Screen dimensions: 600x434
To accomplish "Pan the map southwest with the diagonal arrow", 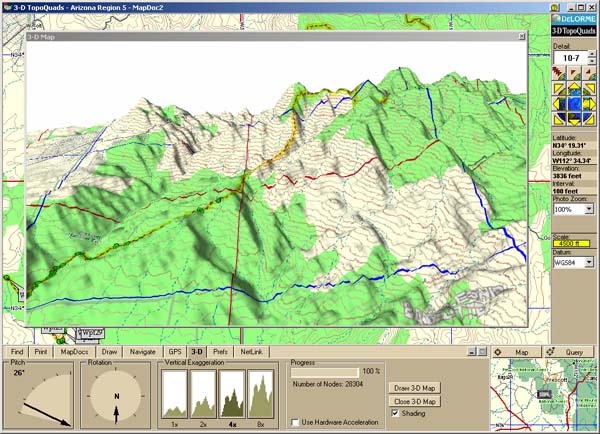I will 559,119.
